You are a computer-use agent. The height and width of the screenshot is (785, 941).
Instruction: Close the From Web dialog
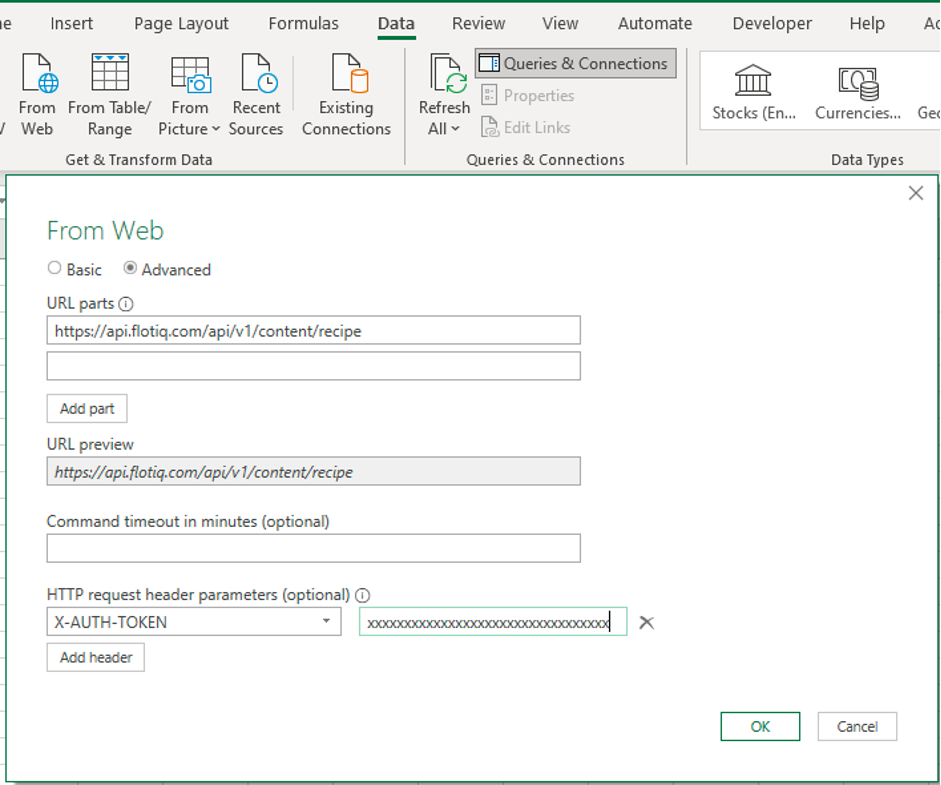pos(916,193)
